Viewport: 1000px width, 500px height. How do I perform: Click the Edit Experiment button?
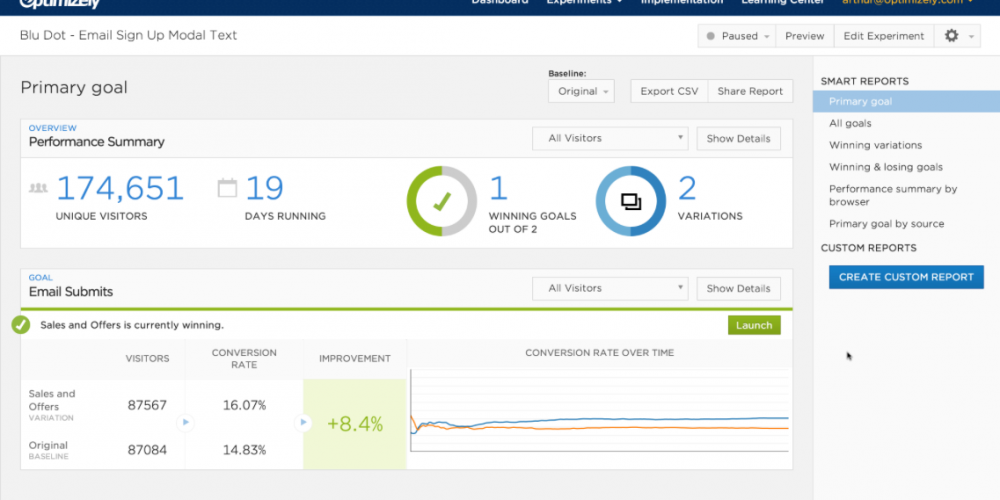[884, 36]
